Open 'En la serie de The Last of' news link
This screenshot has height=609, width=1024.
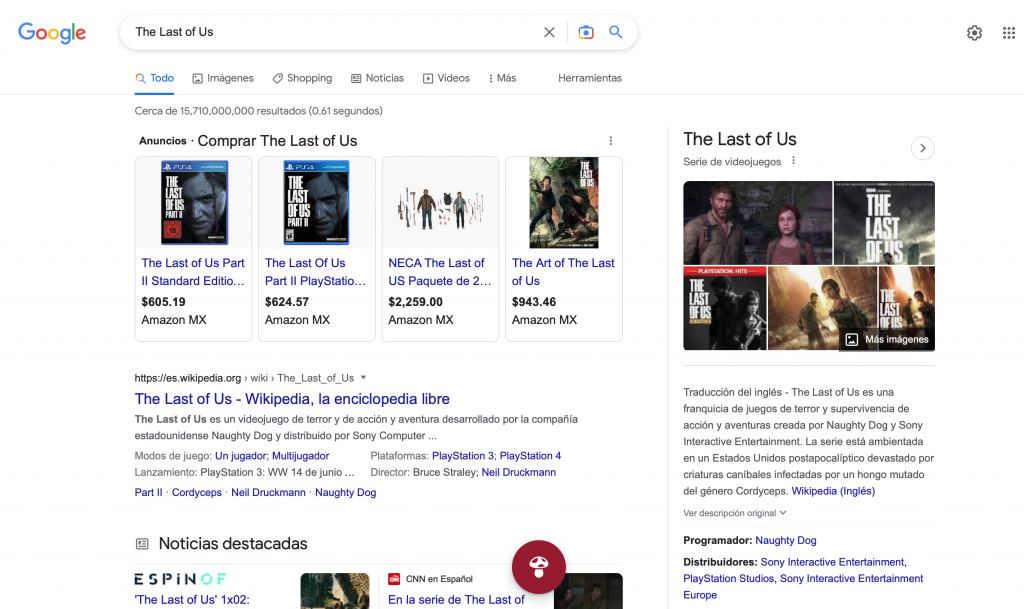(456, 599)
